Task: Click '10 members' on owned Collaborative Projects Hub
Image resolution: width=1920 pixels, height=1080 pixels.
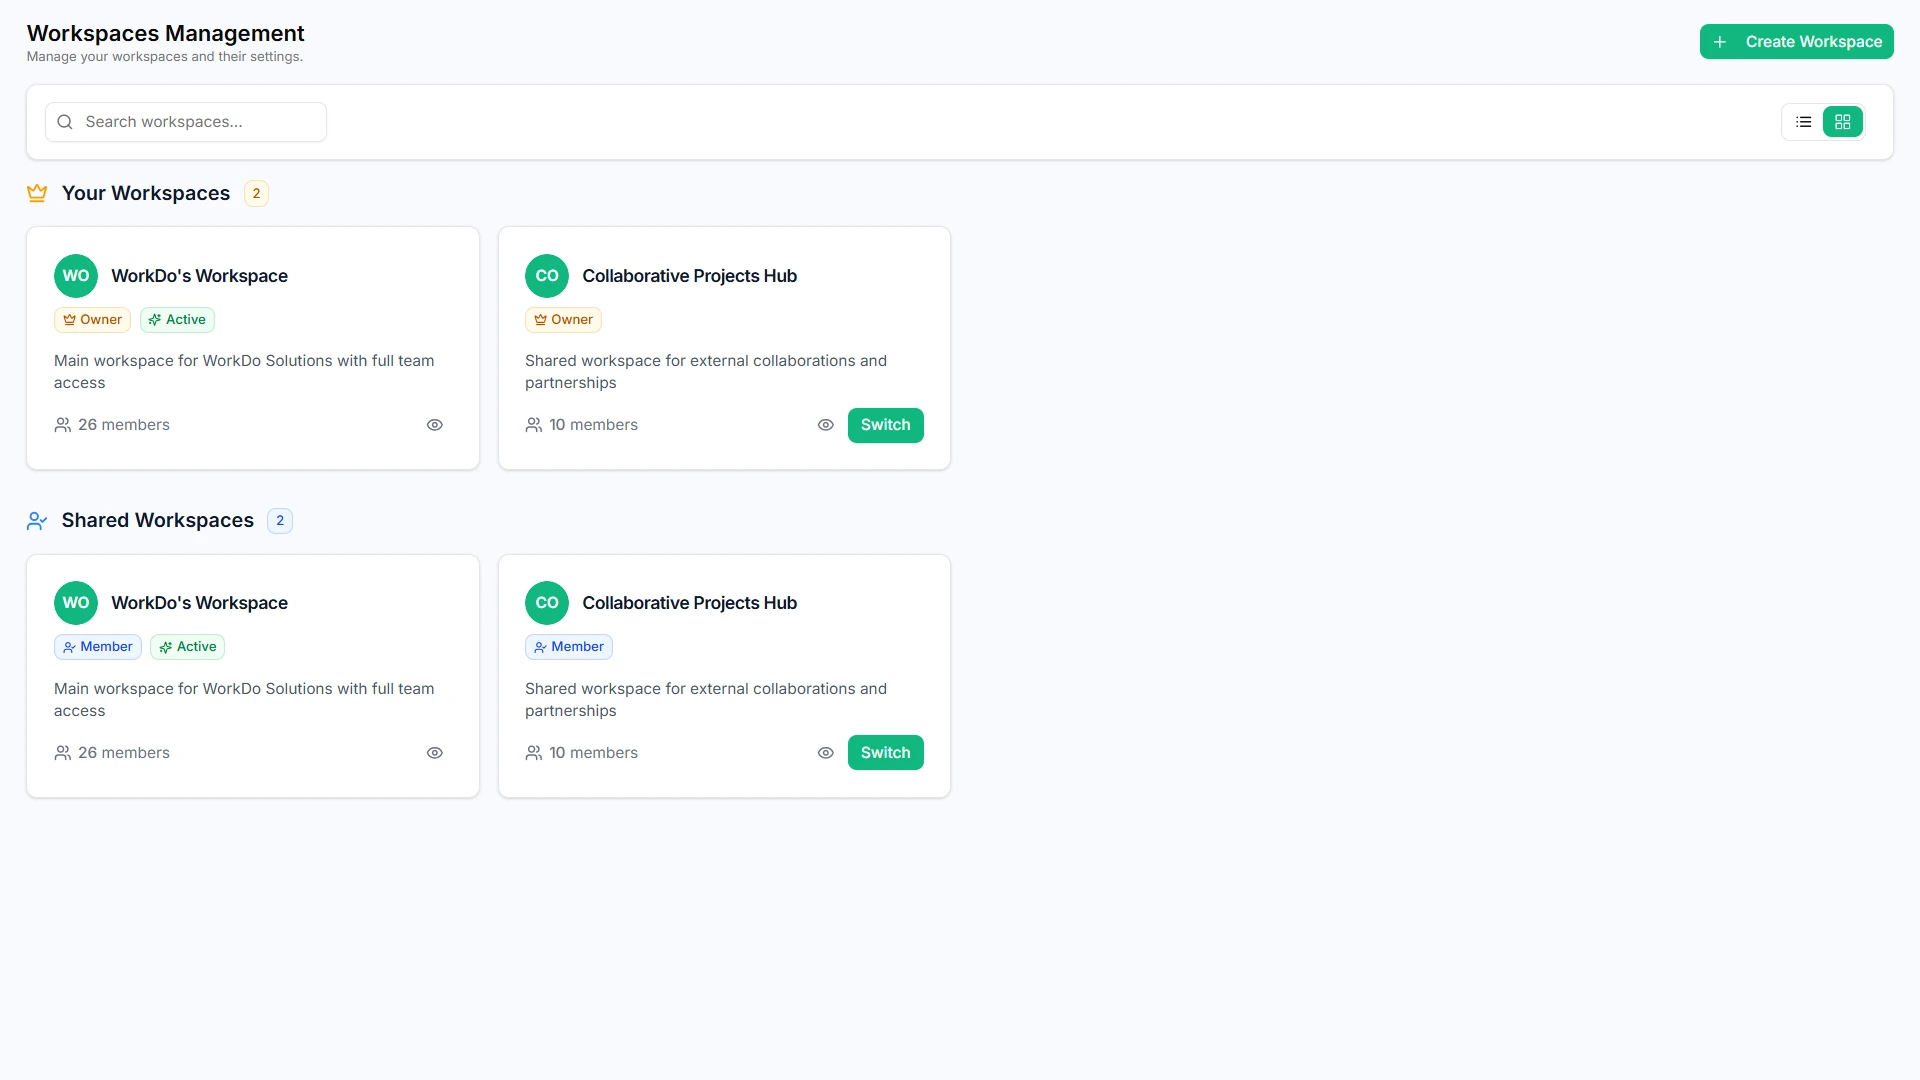Action: [x=593, y=425]
